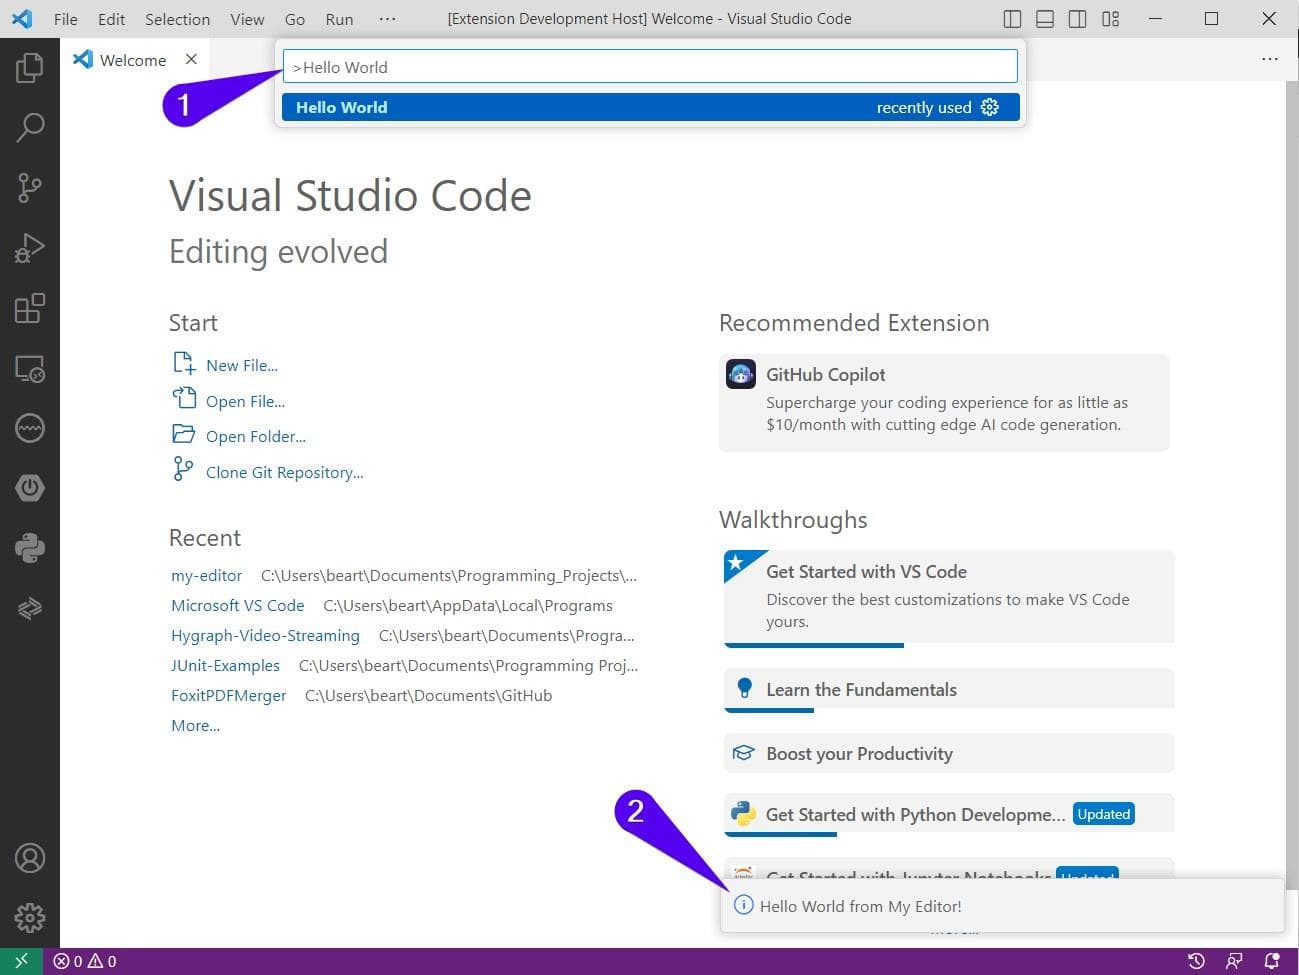1299x975 pixels.
Task: Configure keybinding gear for Hello World command
Action: click(990, 107)
